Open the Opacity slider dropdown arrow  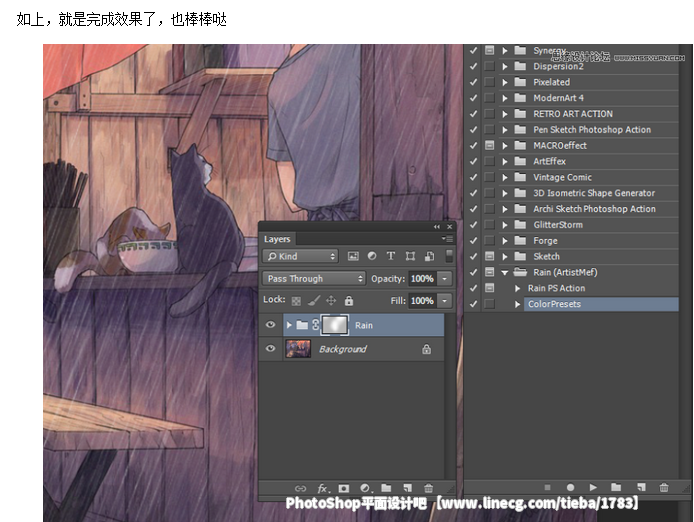coord(444,278)
